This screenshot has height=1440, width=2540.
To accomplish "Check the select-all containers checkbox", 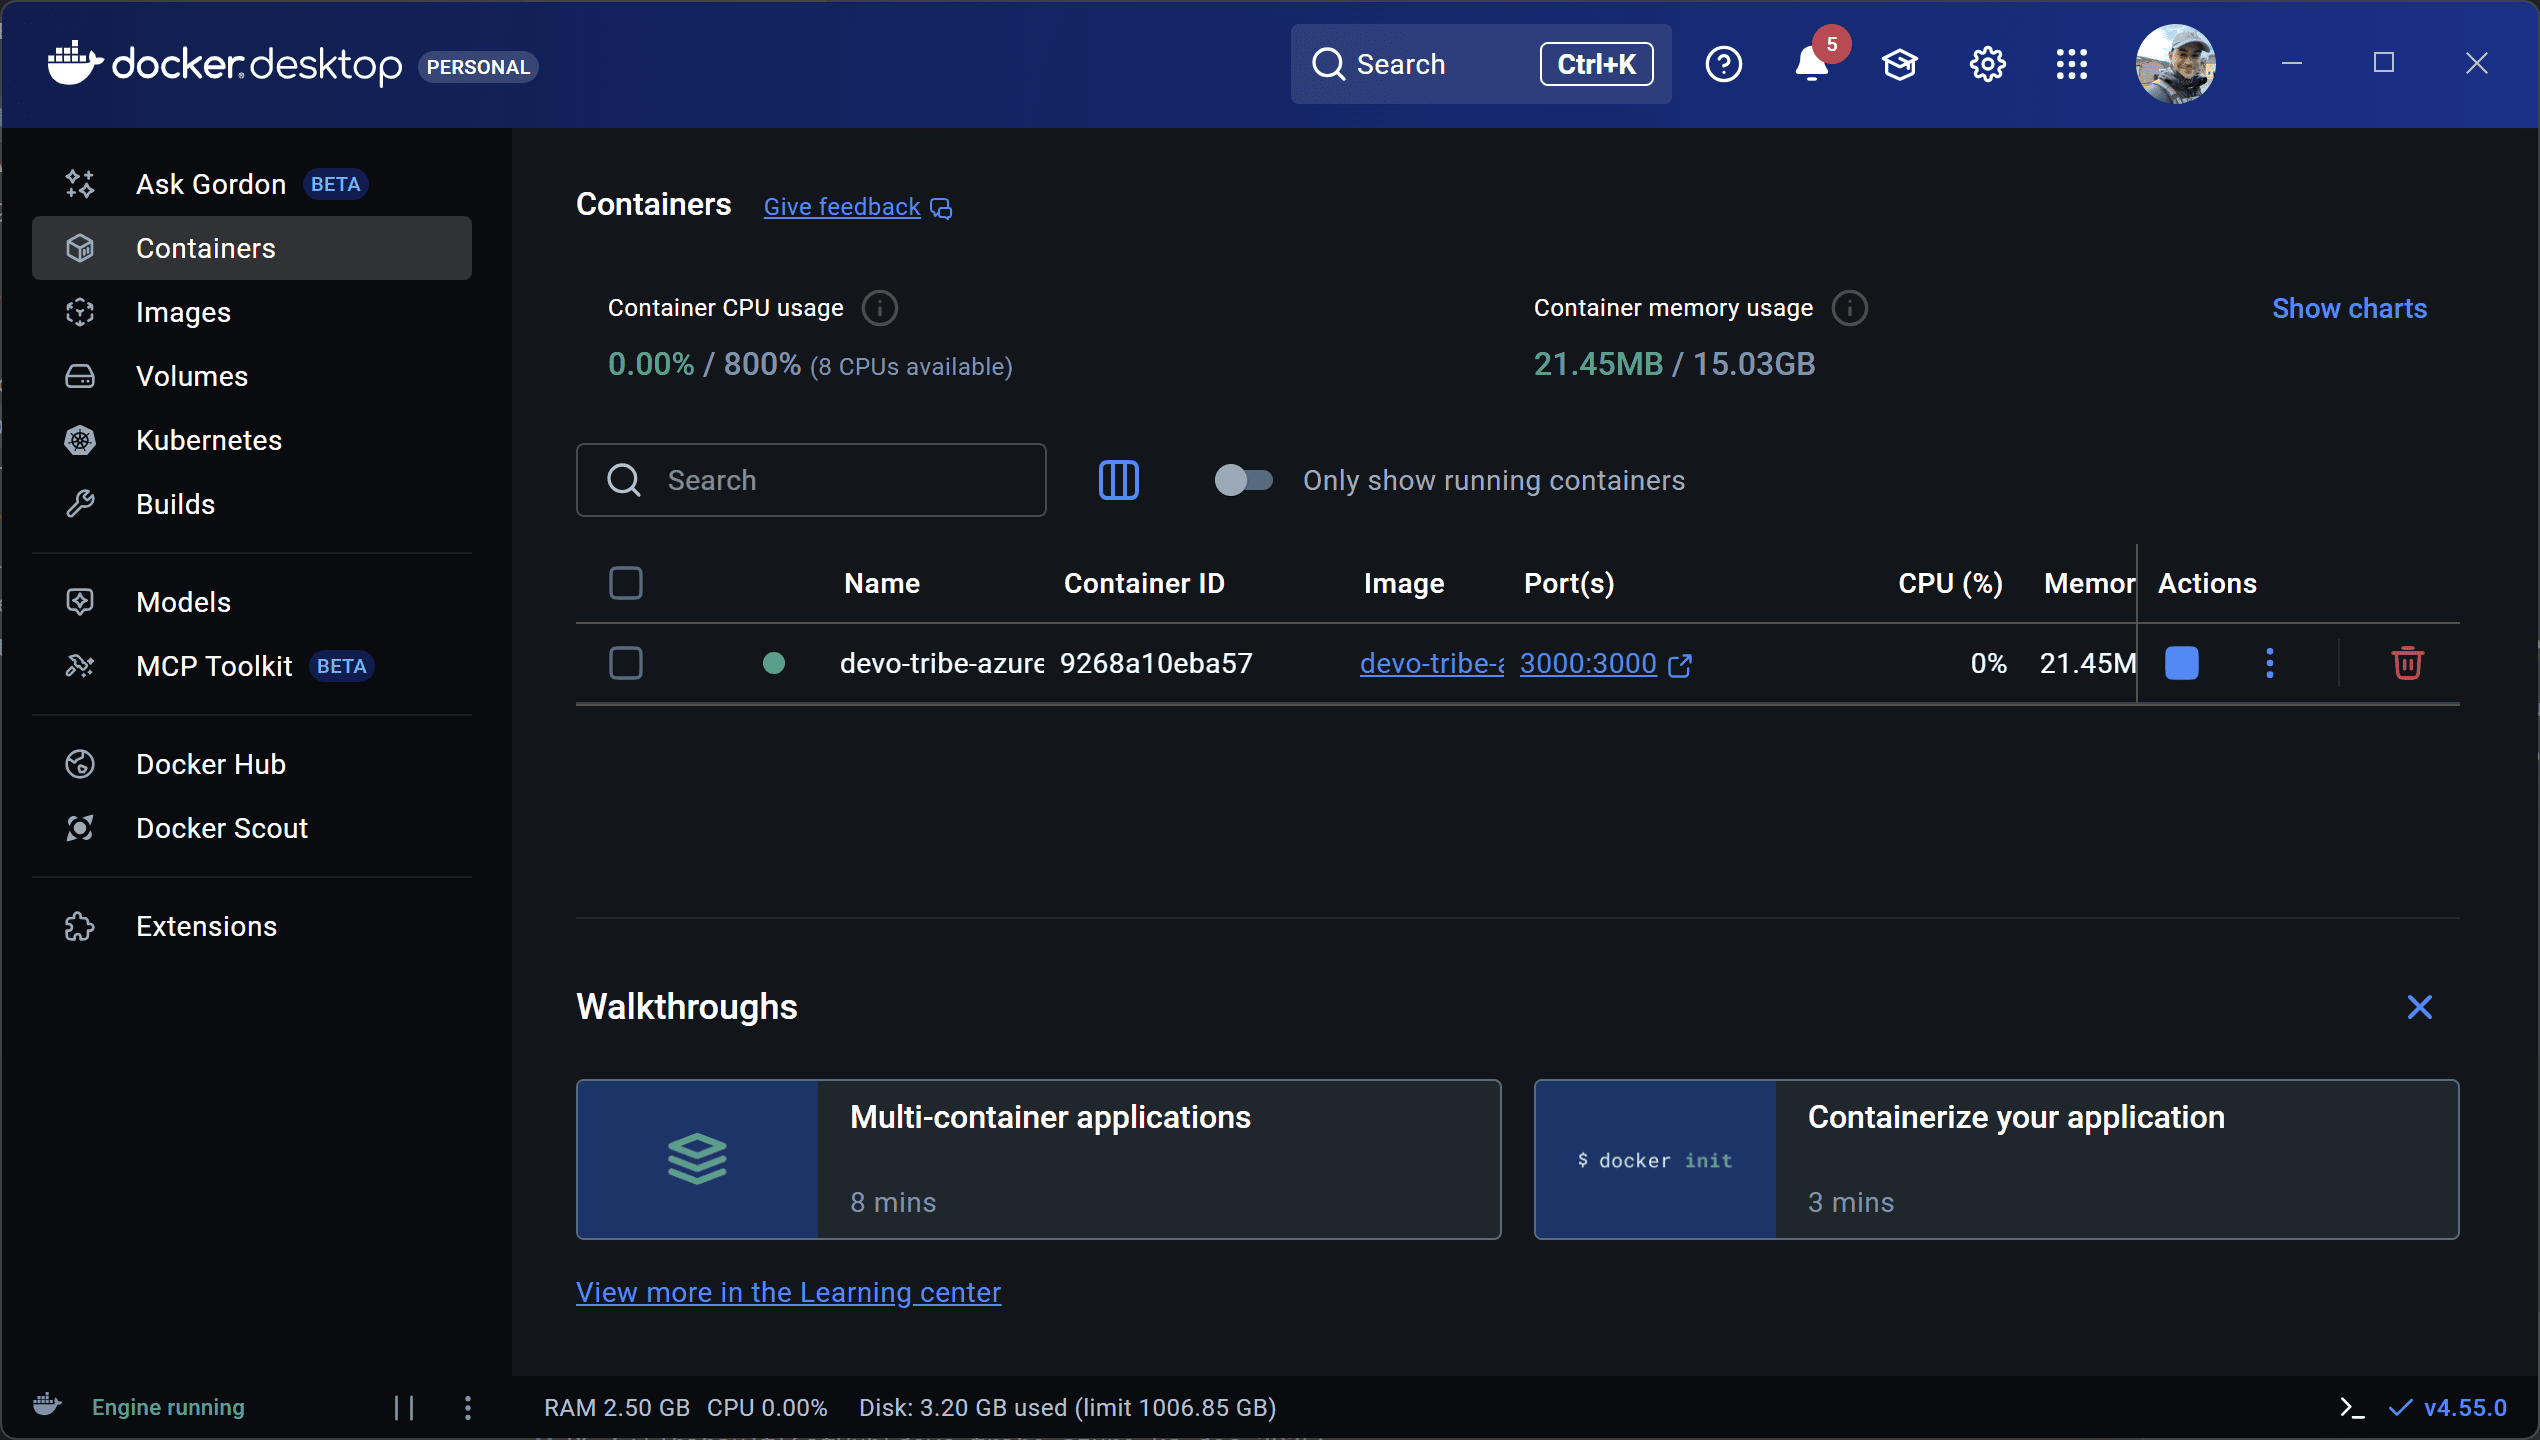I will pos(626,583).
